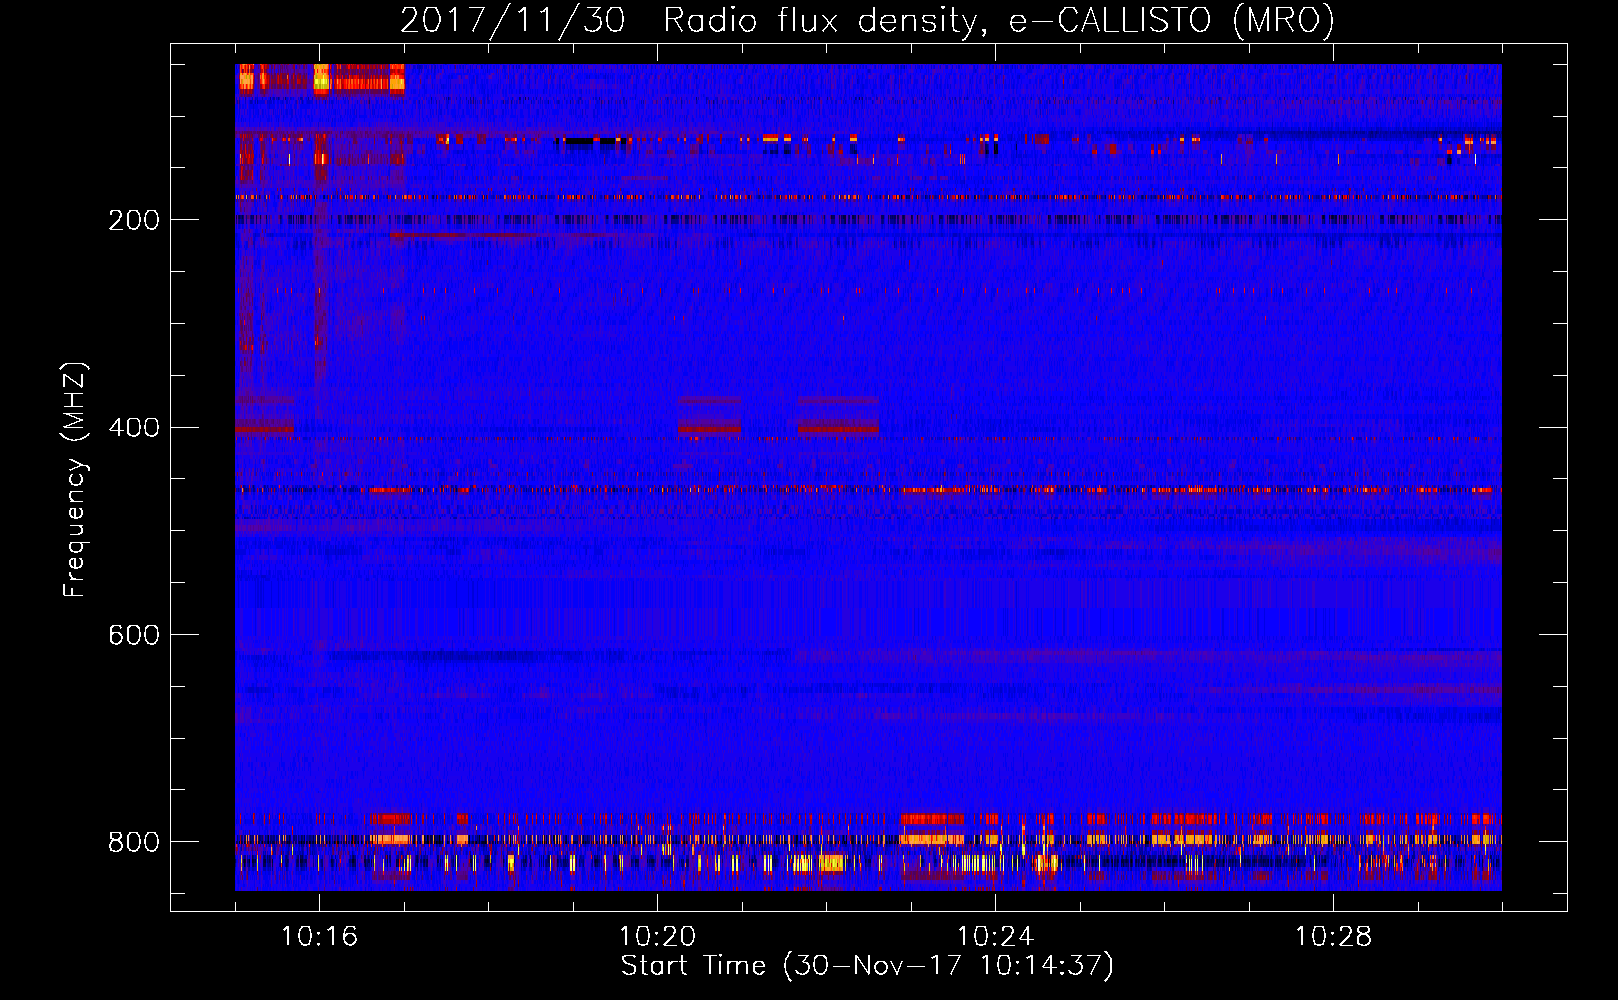Click the 600 frequency tick label
Screen dimensions: 1618x1000
point(133,636)
